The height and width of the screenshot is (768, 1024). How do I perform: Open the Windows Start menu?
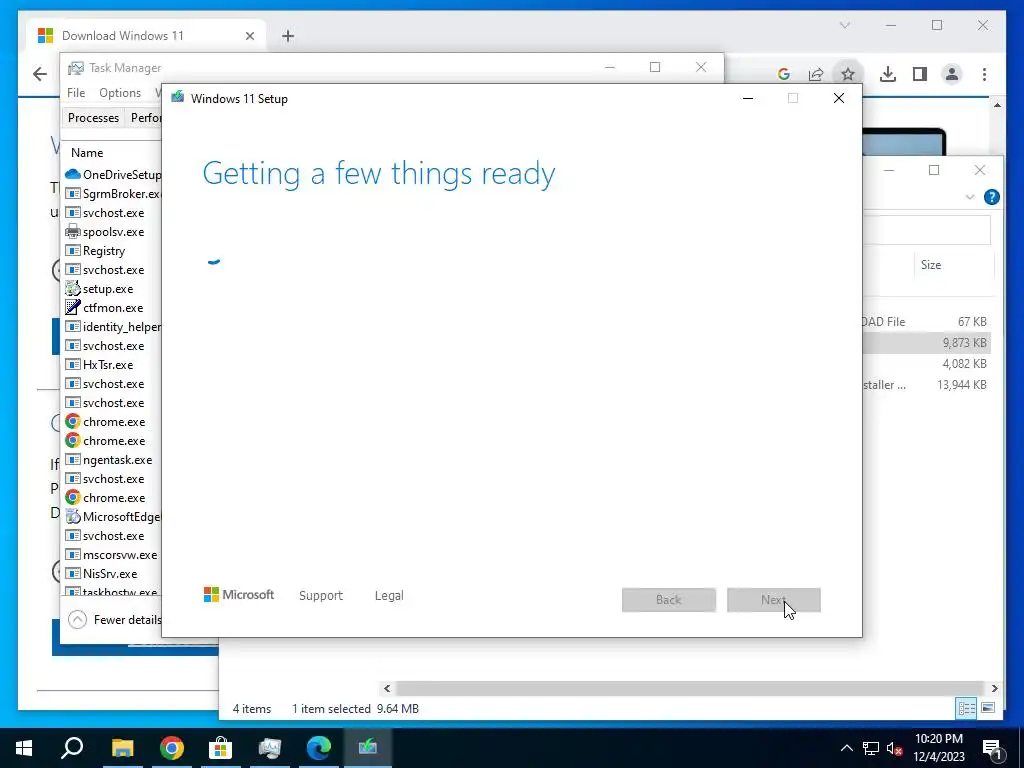[x=24, y=748]
